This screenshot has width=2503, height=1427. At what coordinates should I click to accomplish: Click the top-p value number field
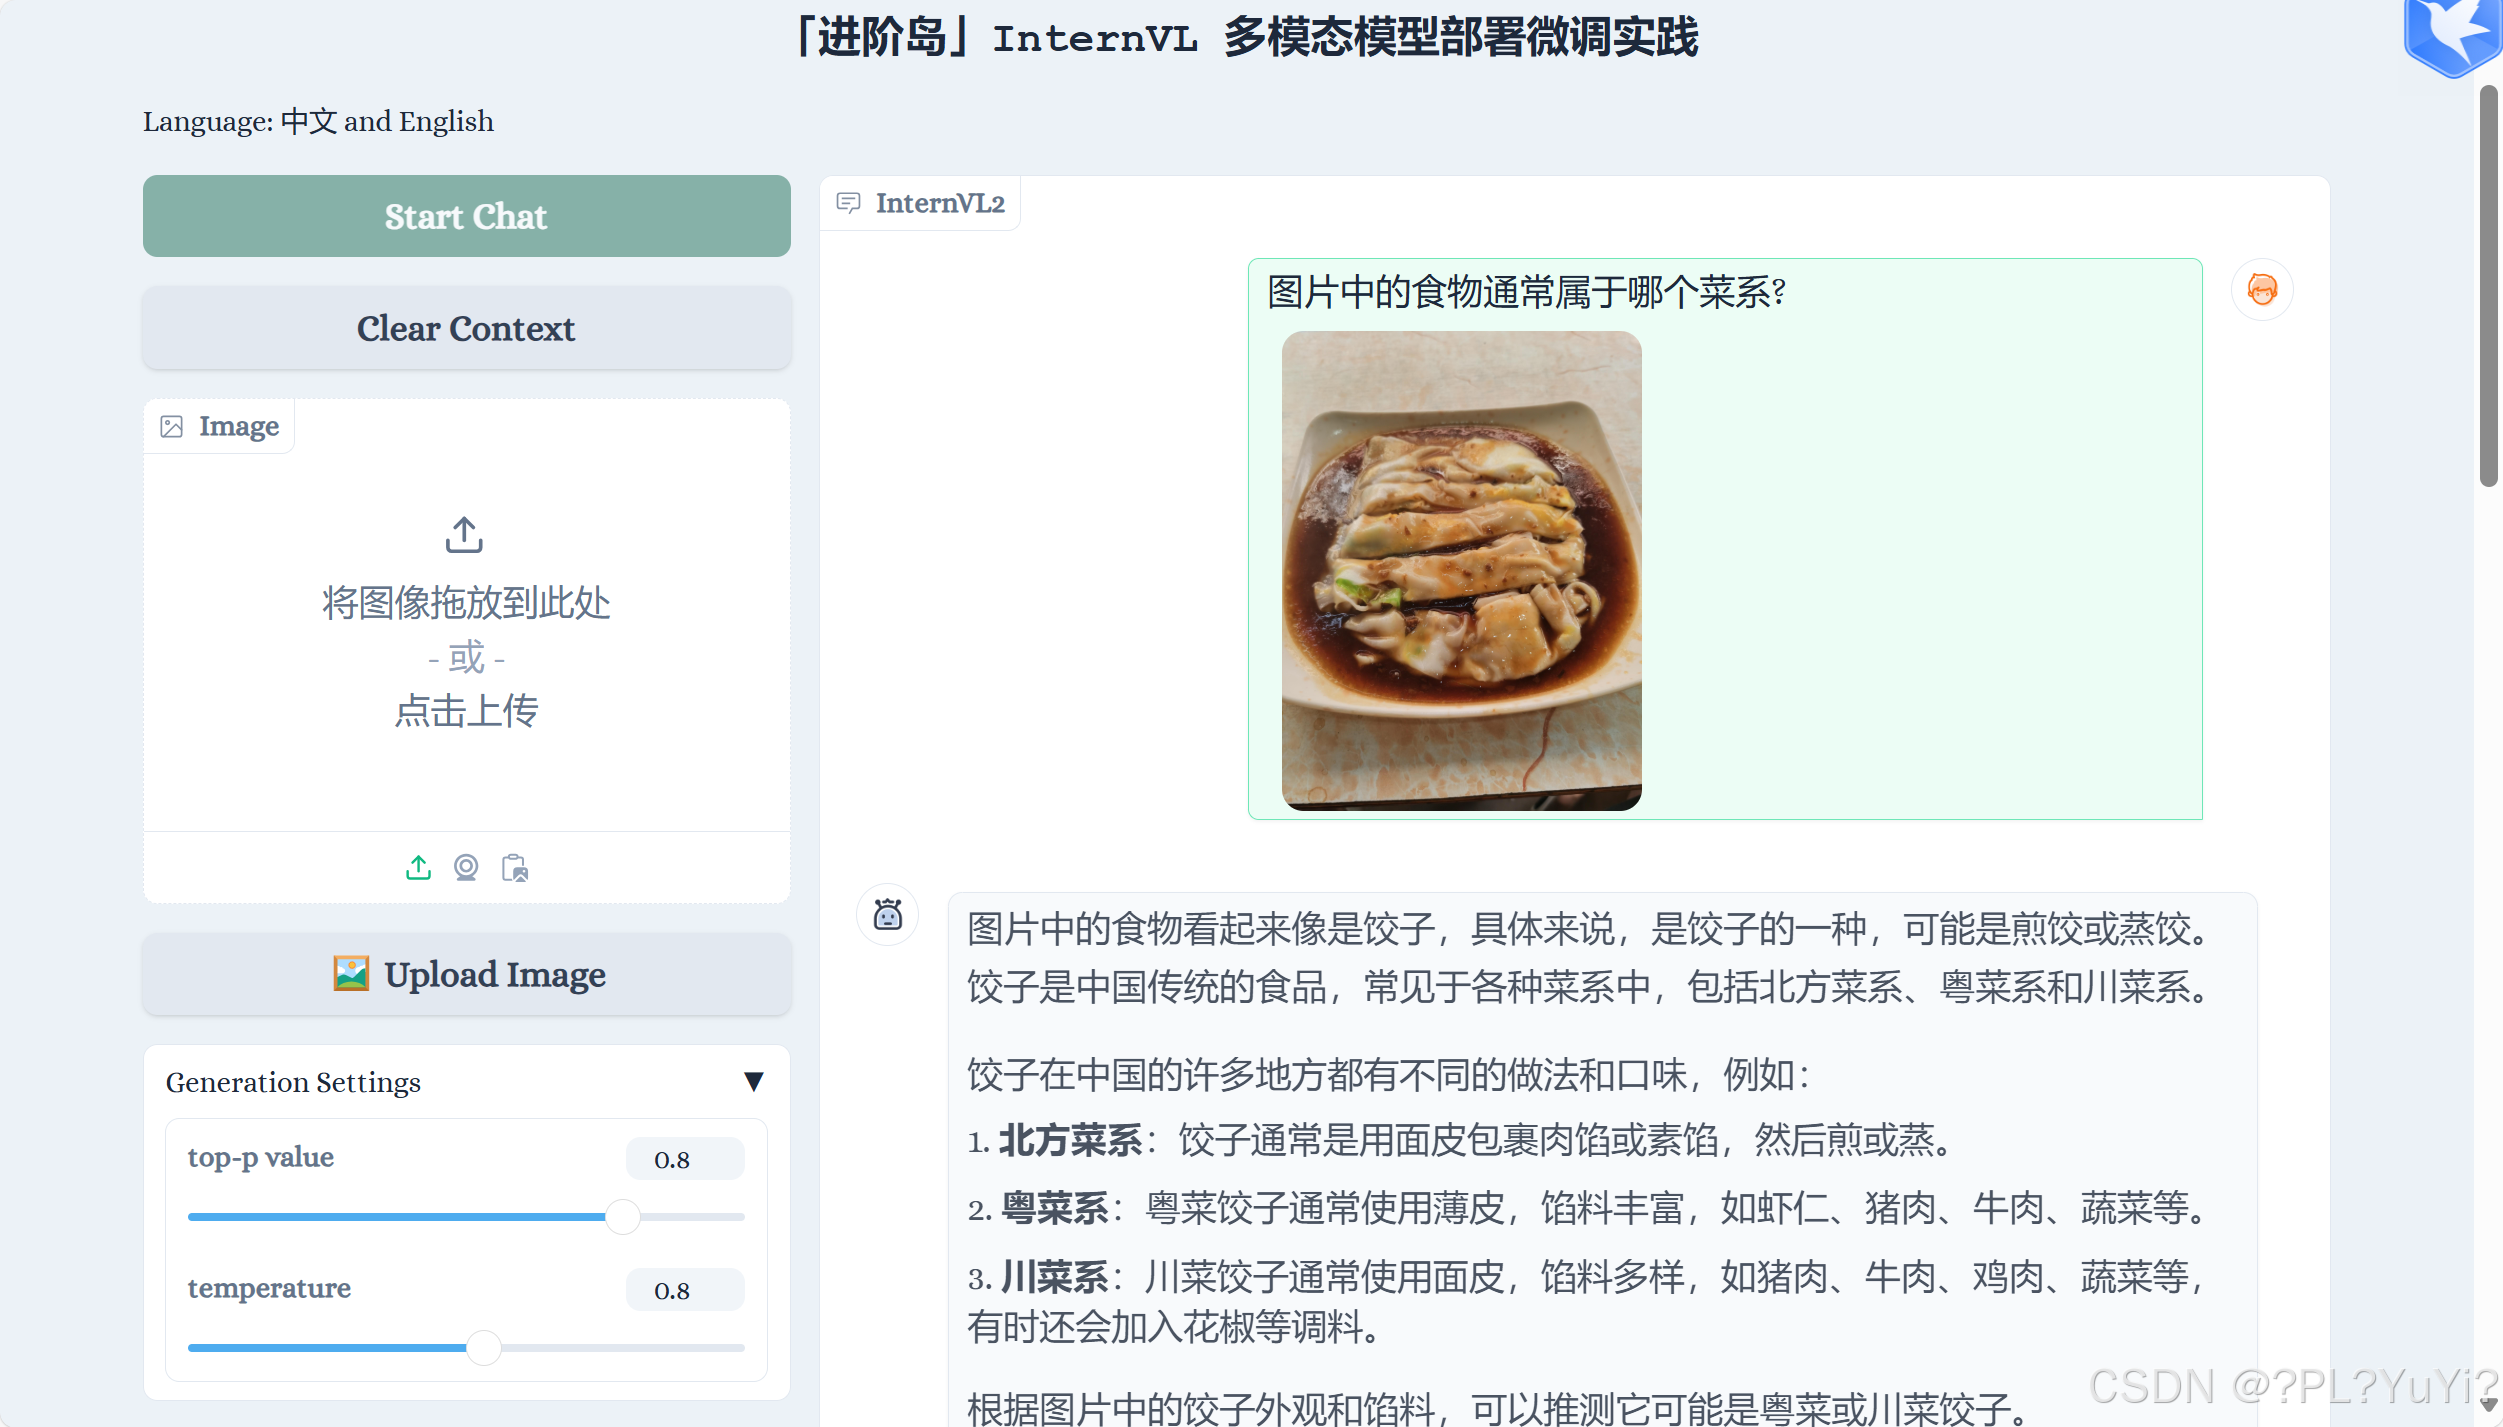click(684, 1159)
